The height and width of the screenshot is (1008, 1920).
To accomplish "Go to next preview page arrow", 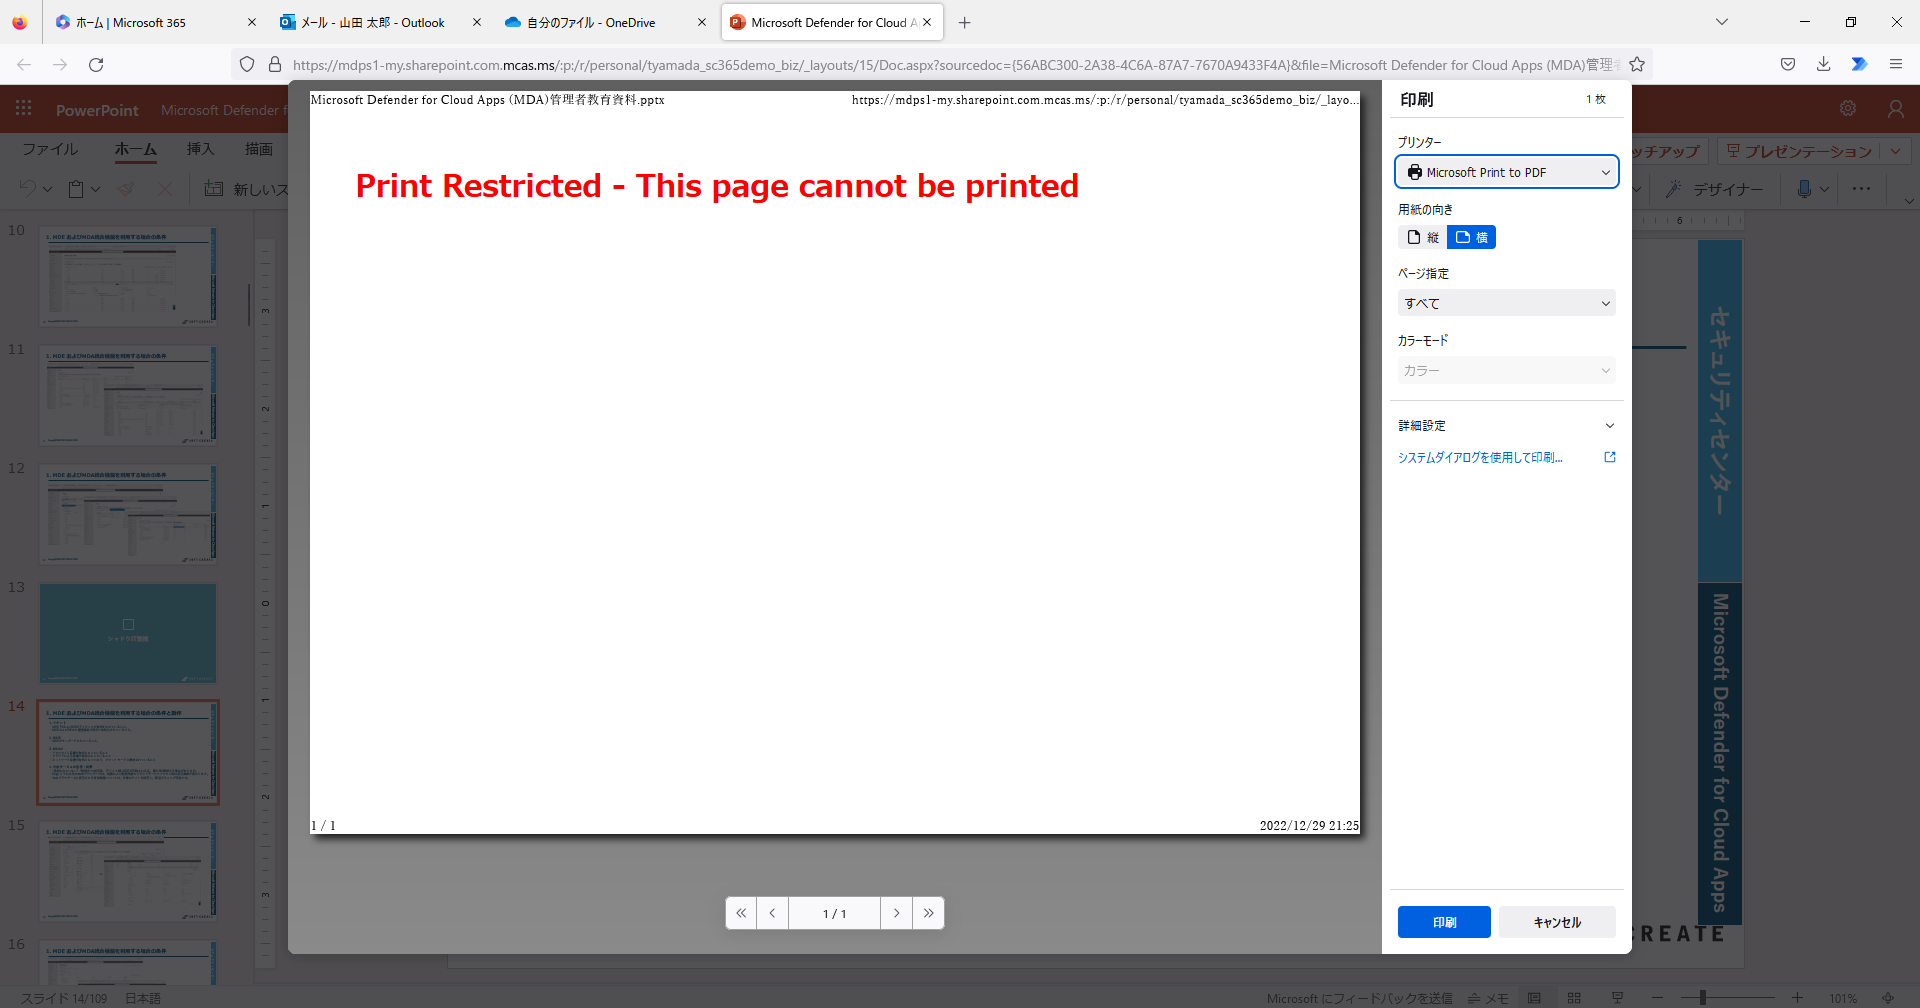I will click(x=897, y=913).
